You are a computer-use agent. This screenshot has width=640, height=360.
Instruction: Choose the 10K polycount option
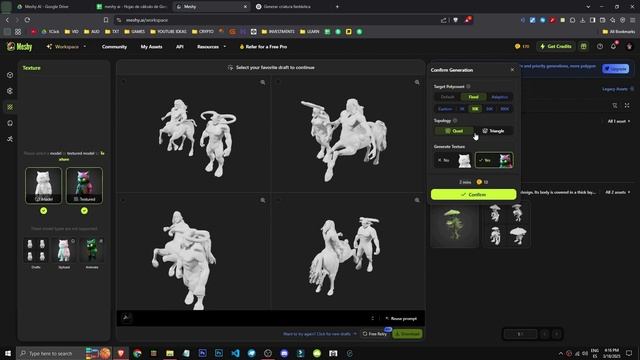pyautogui.click(x=475, y=109)
